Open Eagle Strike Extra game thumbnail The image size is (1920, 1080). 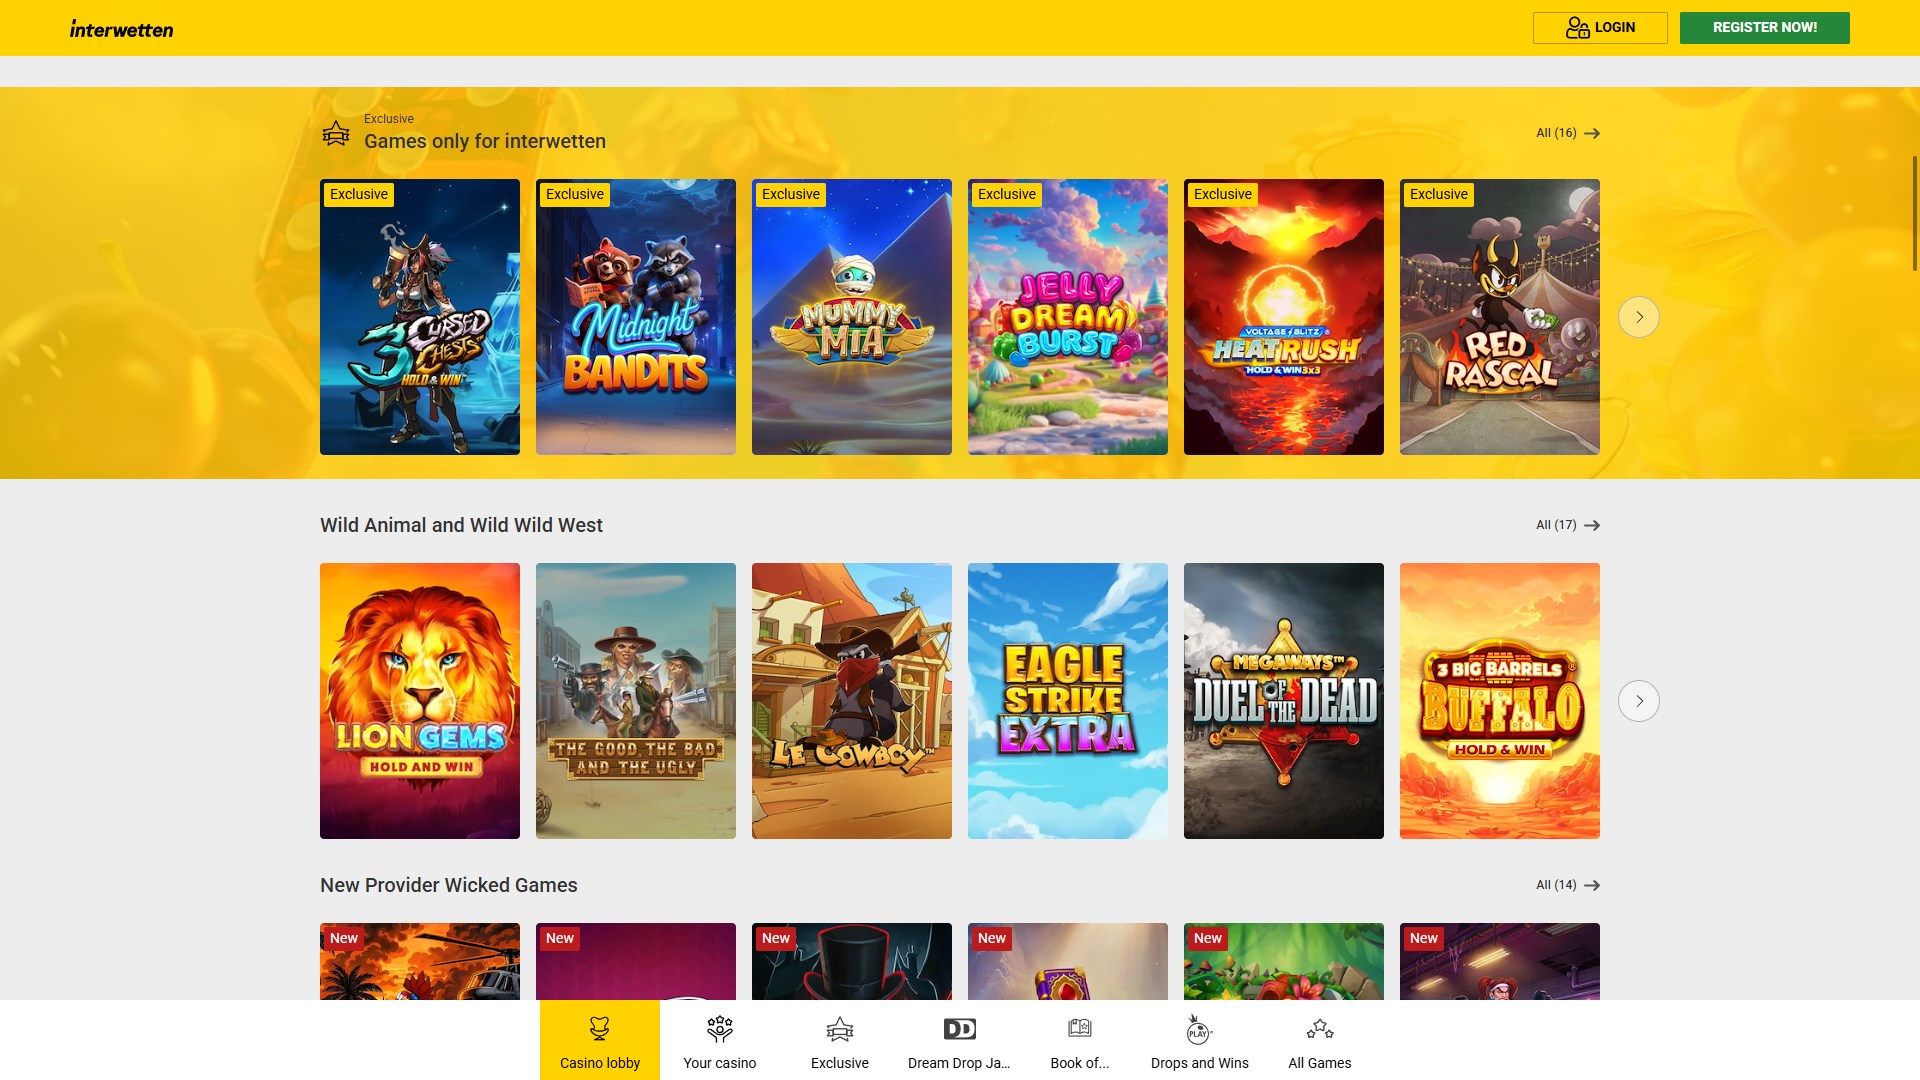tap(1068, 701)
